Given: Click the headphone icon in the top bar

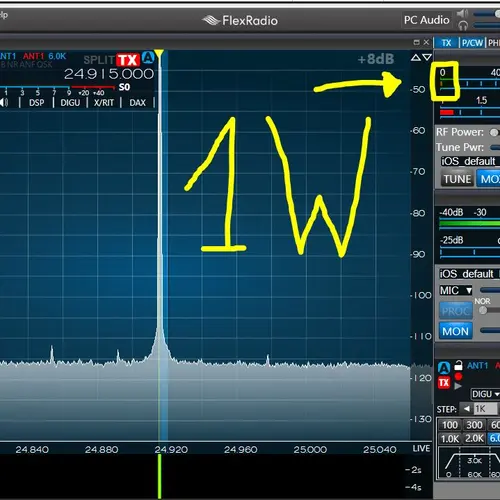Looking at the screenshot, I should [x=463, y=25].
